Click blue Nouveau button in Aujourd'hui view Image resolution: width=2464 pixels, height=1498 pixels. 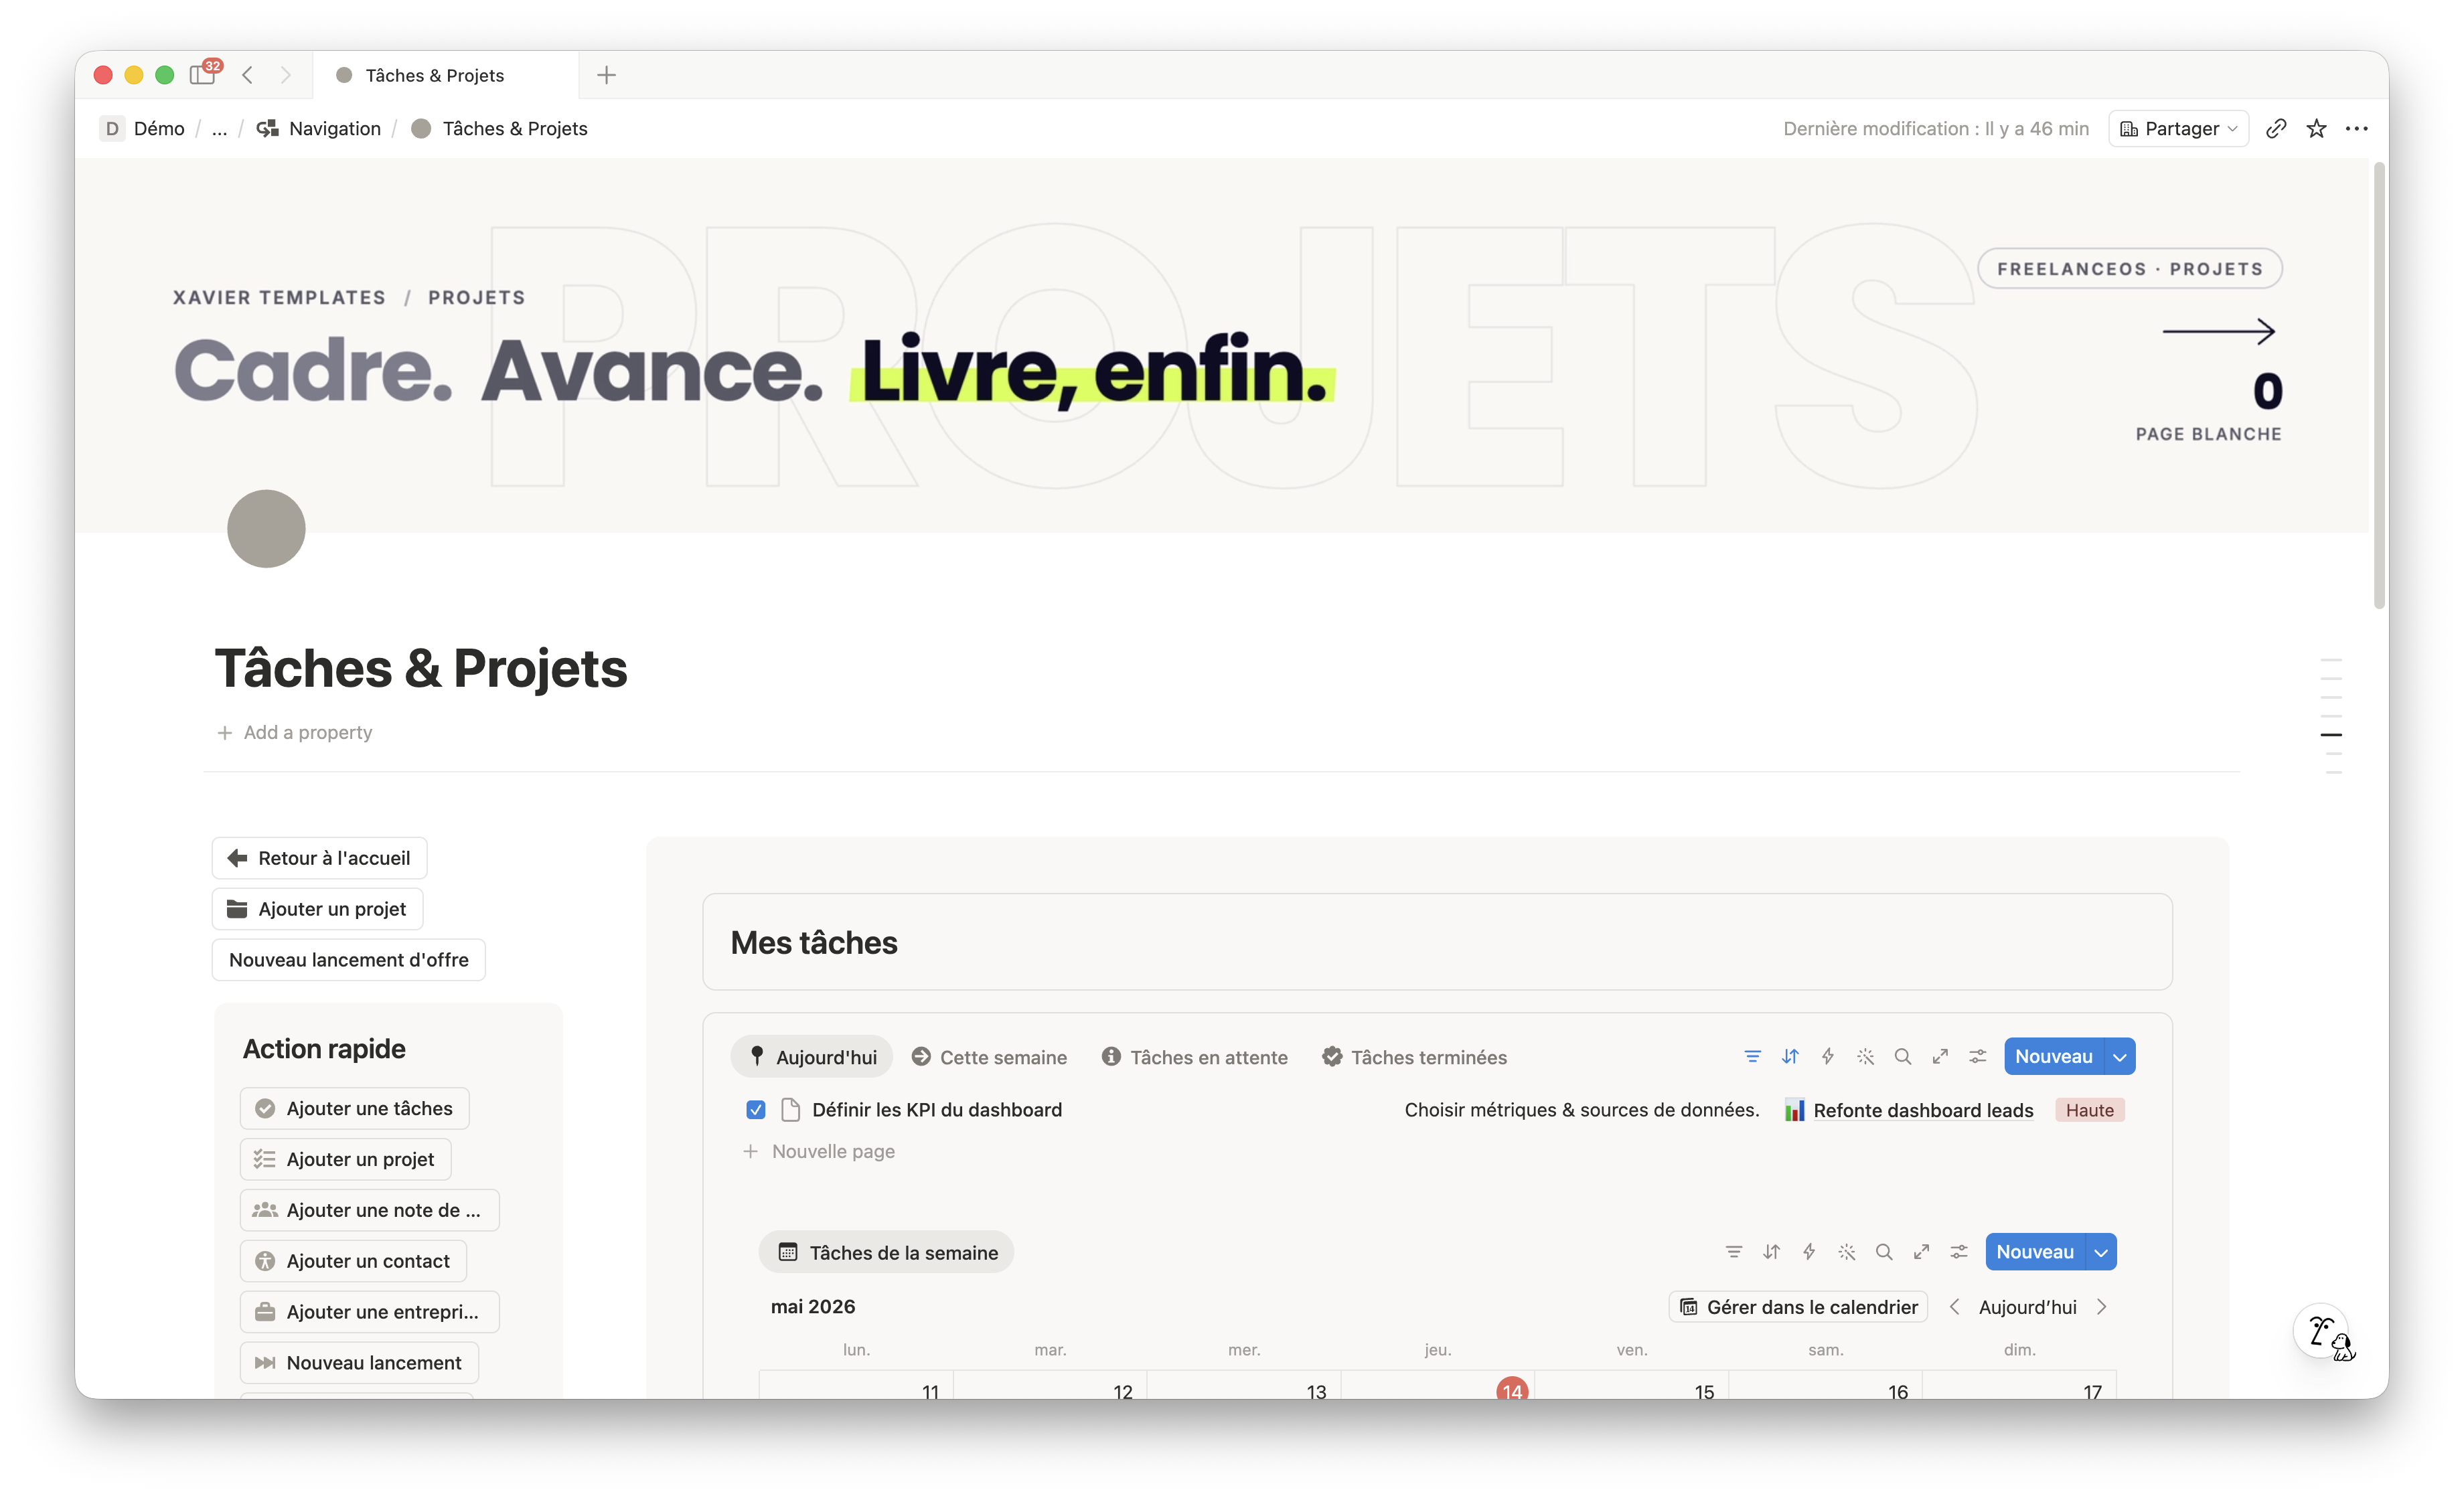coord(2054,1056)
